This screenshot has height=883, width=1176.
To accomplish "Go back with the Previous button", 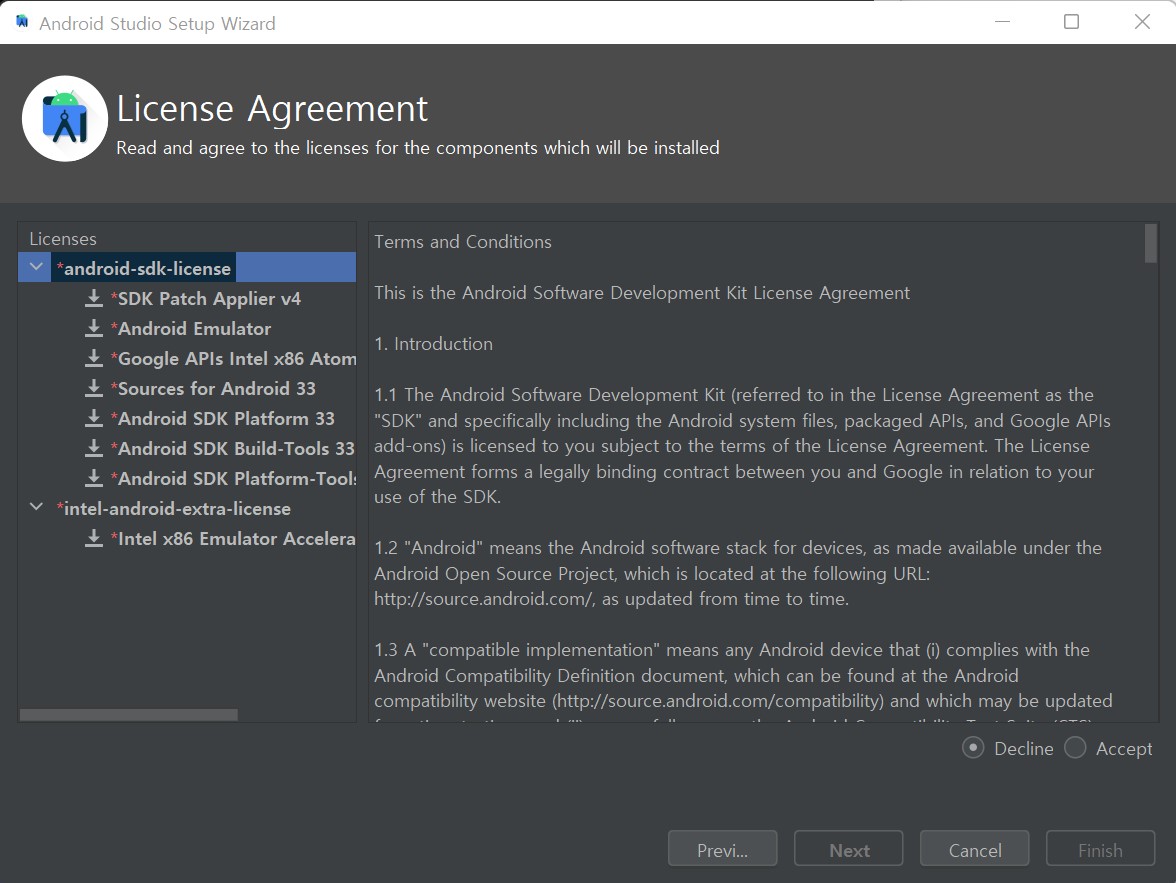I will point(722,848).
